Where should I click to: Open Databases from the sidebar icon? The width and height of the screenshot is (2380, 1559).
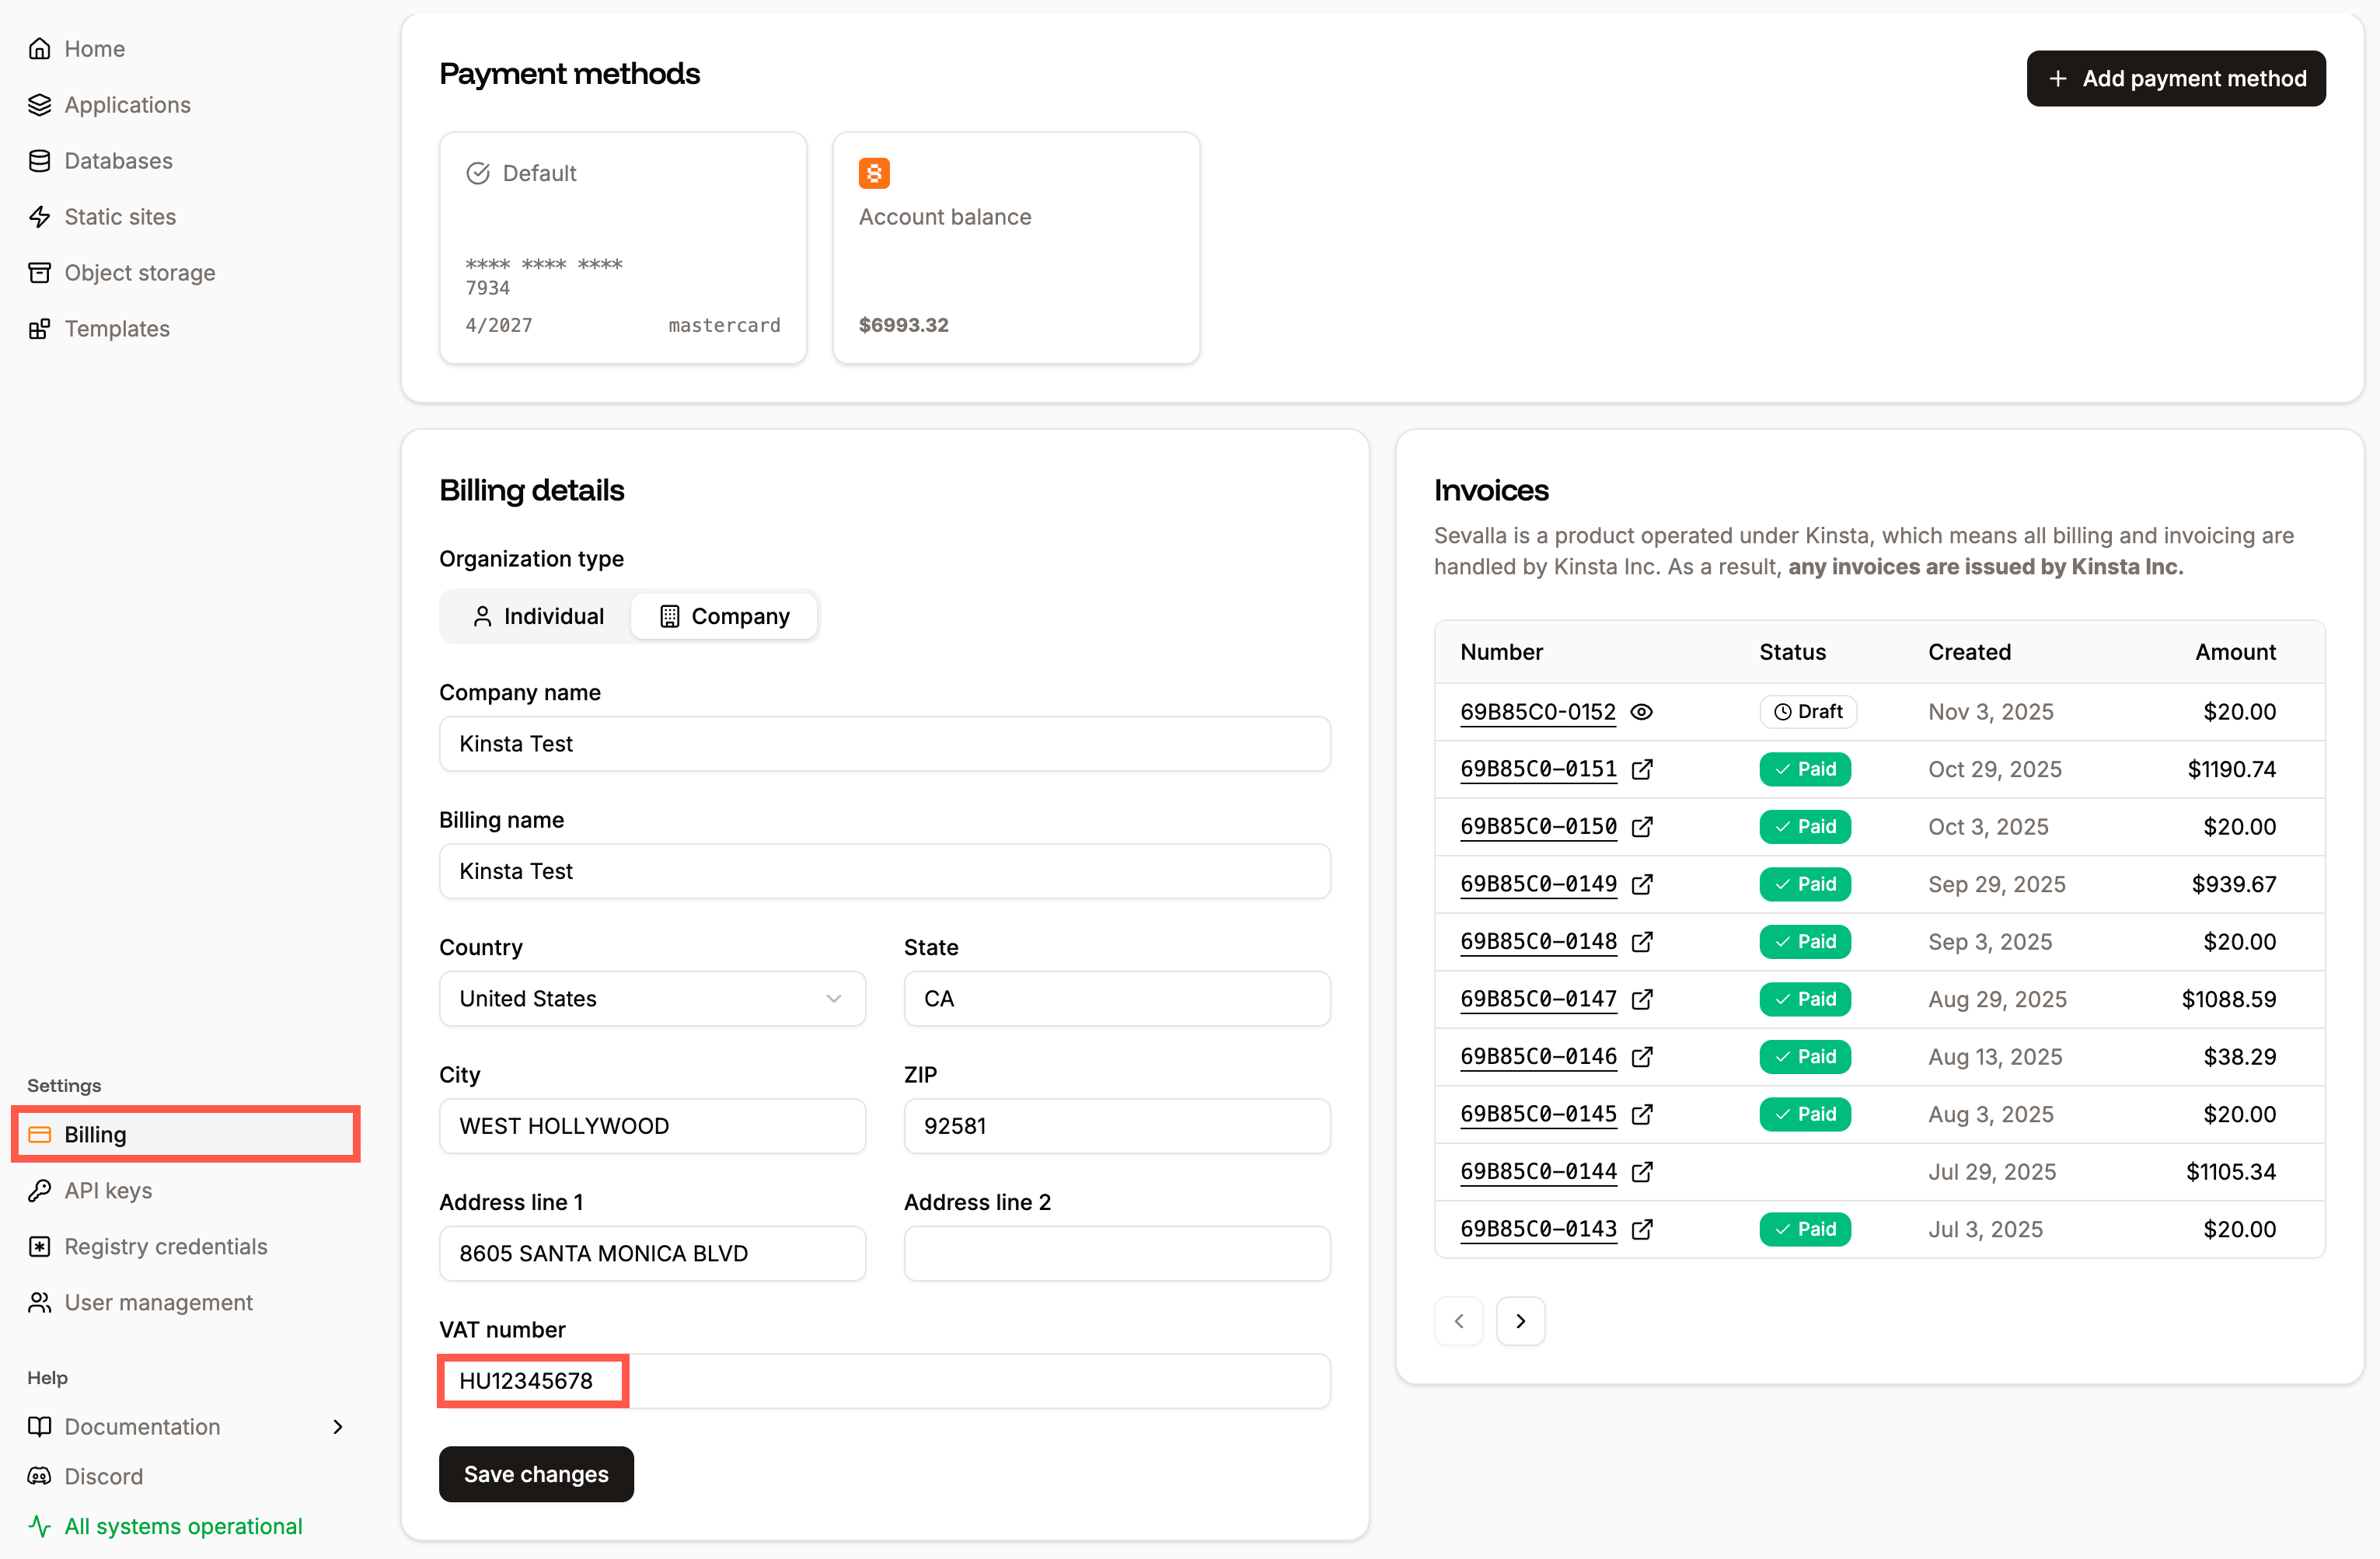pos(40,160)
